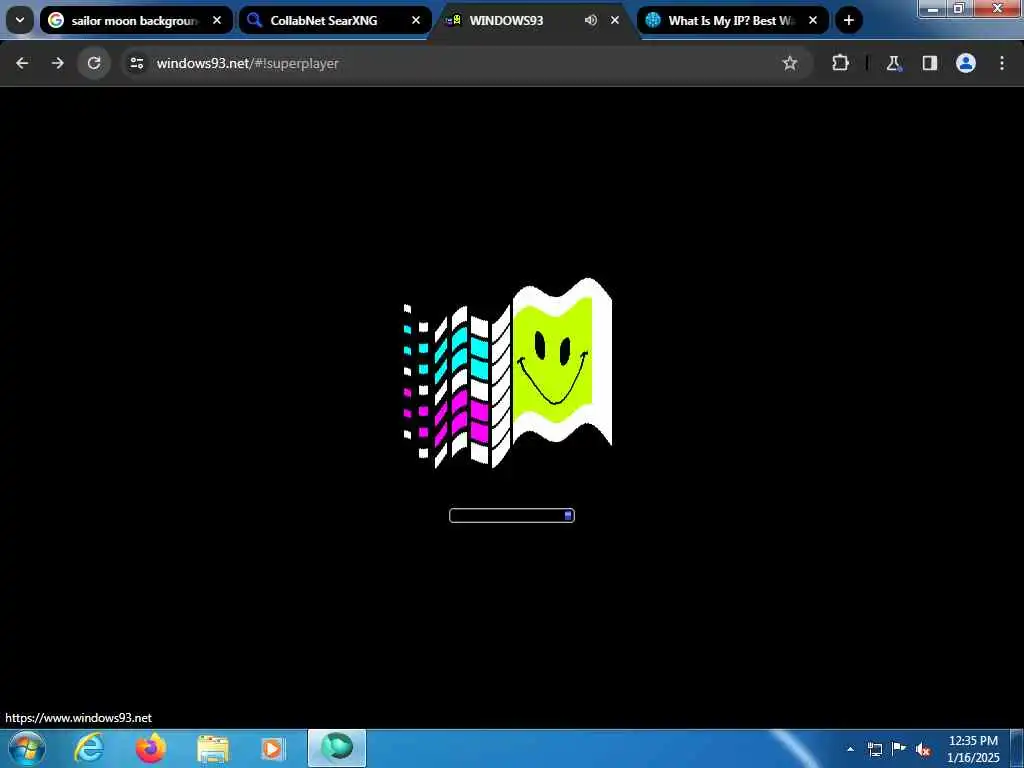Open the Chrome three-dot menu
This screenshot has width=1024, height=768.
[1002, 63]
